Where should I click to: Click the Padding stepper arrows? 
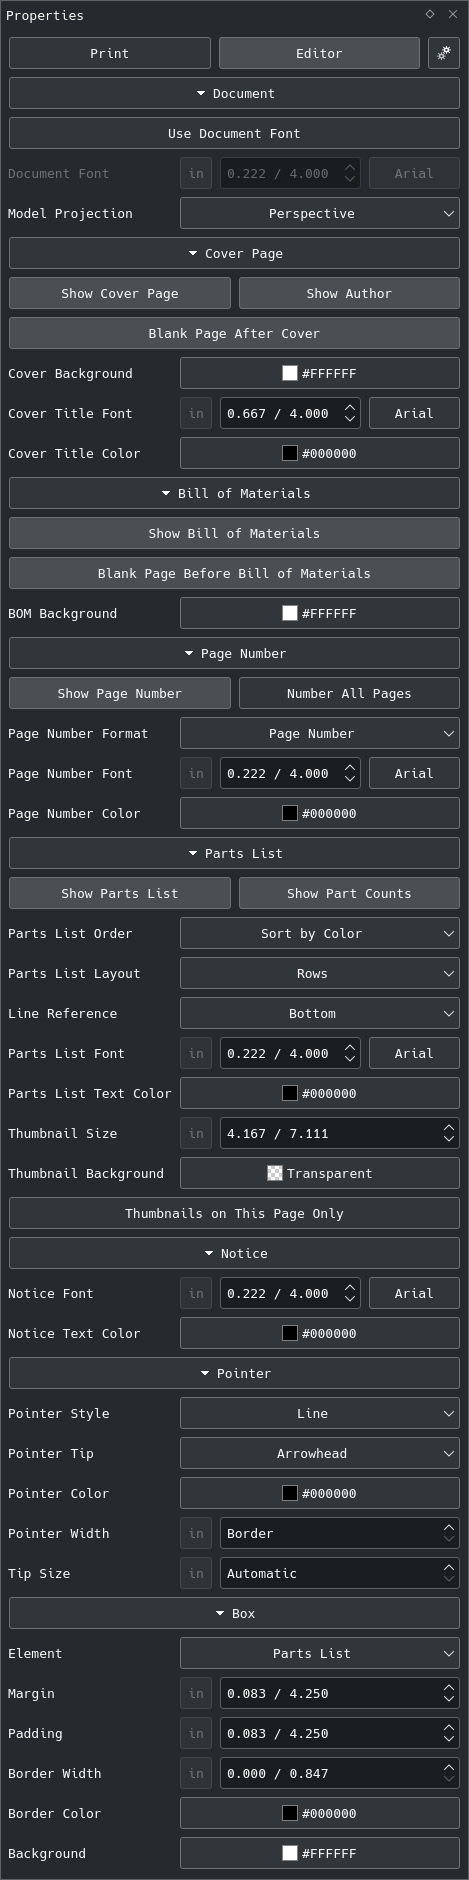pos(449,1733)
